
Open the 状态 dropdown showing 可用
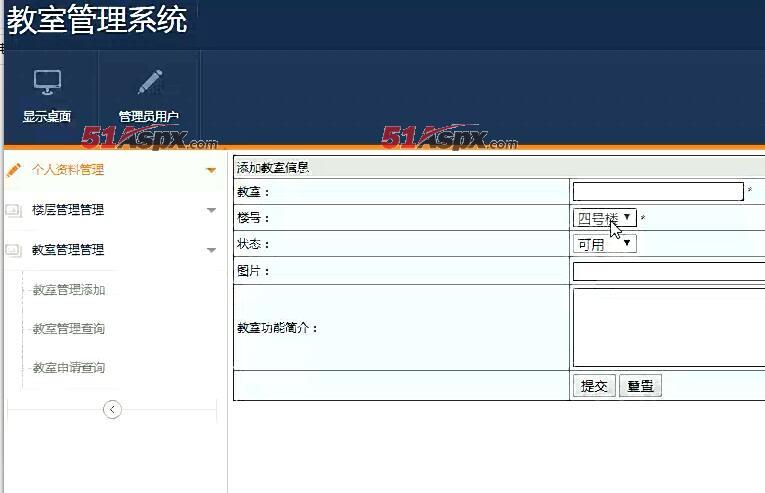point(604,244)
